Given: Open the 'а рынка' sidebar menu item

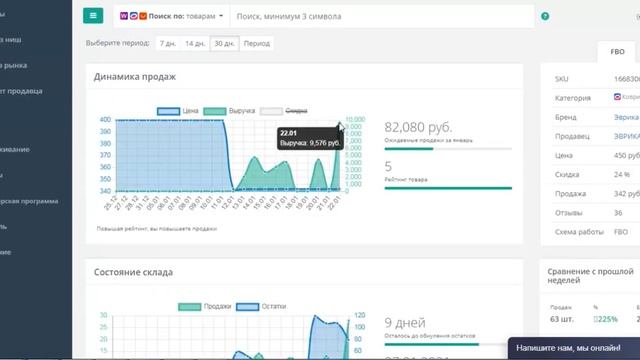Looking at the screenshot, I should point(13,65).
